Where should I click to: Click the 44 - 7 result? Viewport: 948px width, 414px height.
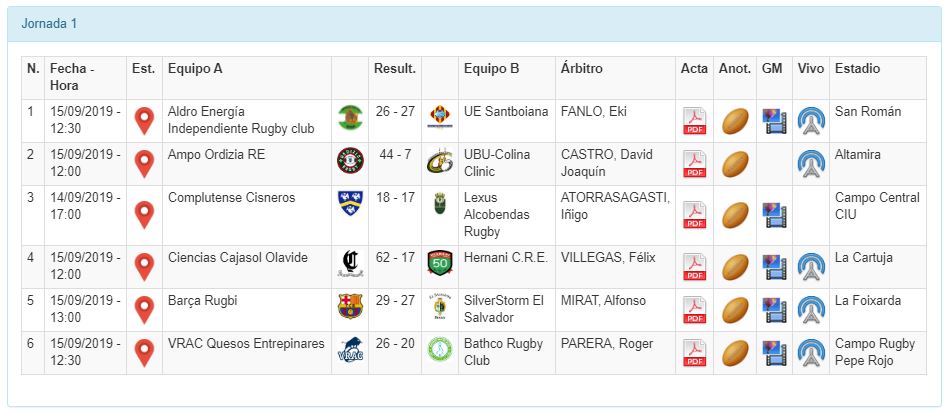tap(394, 154)
